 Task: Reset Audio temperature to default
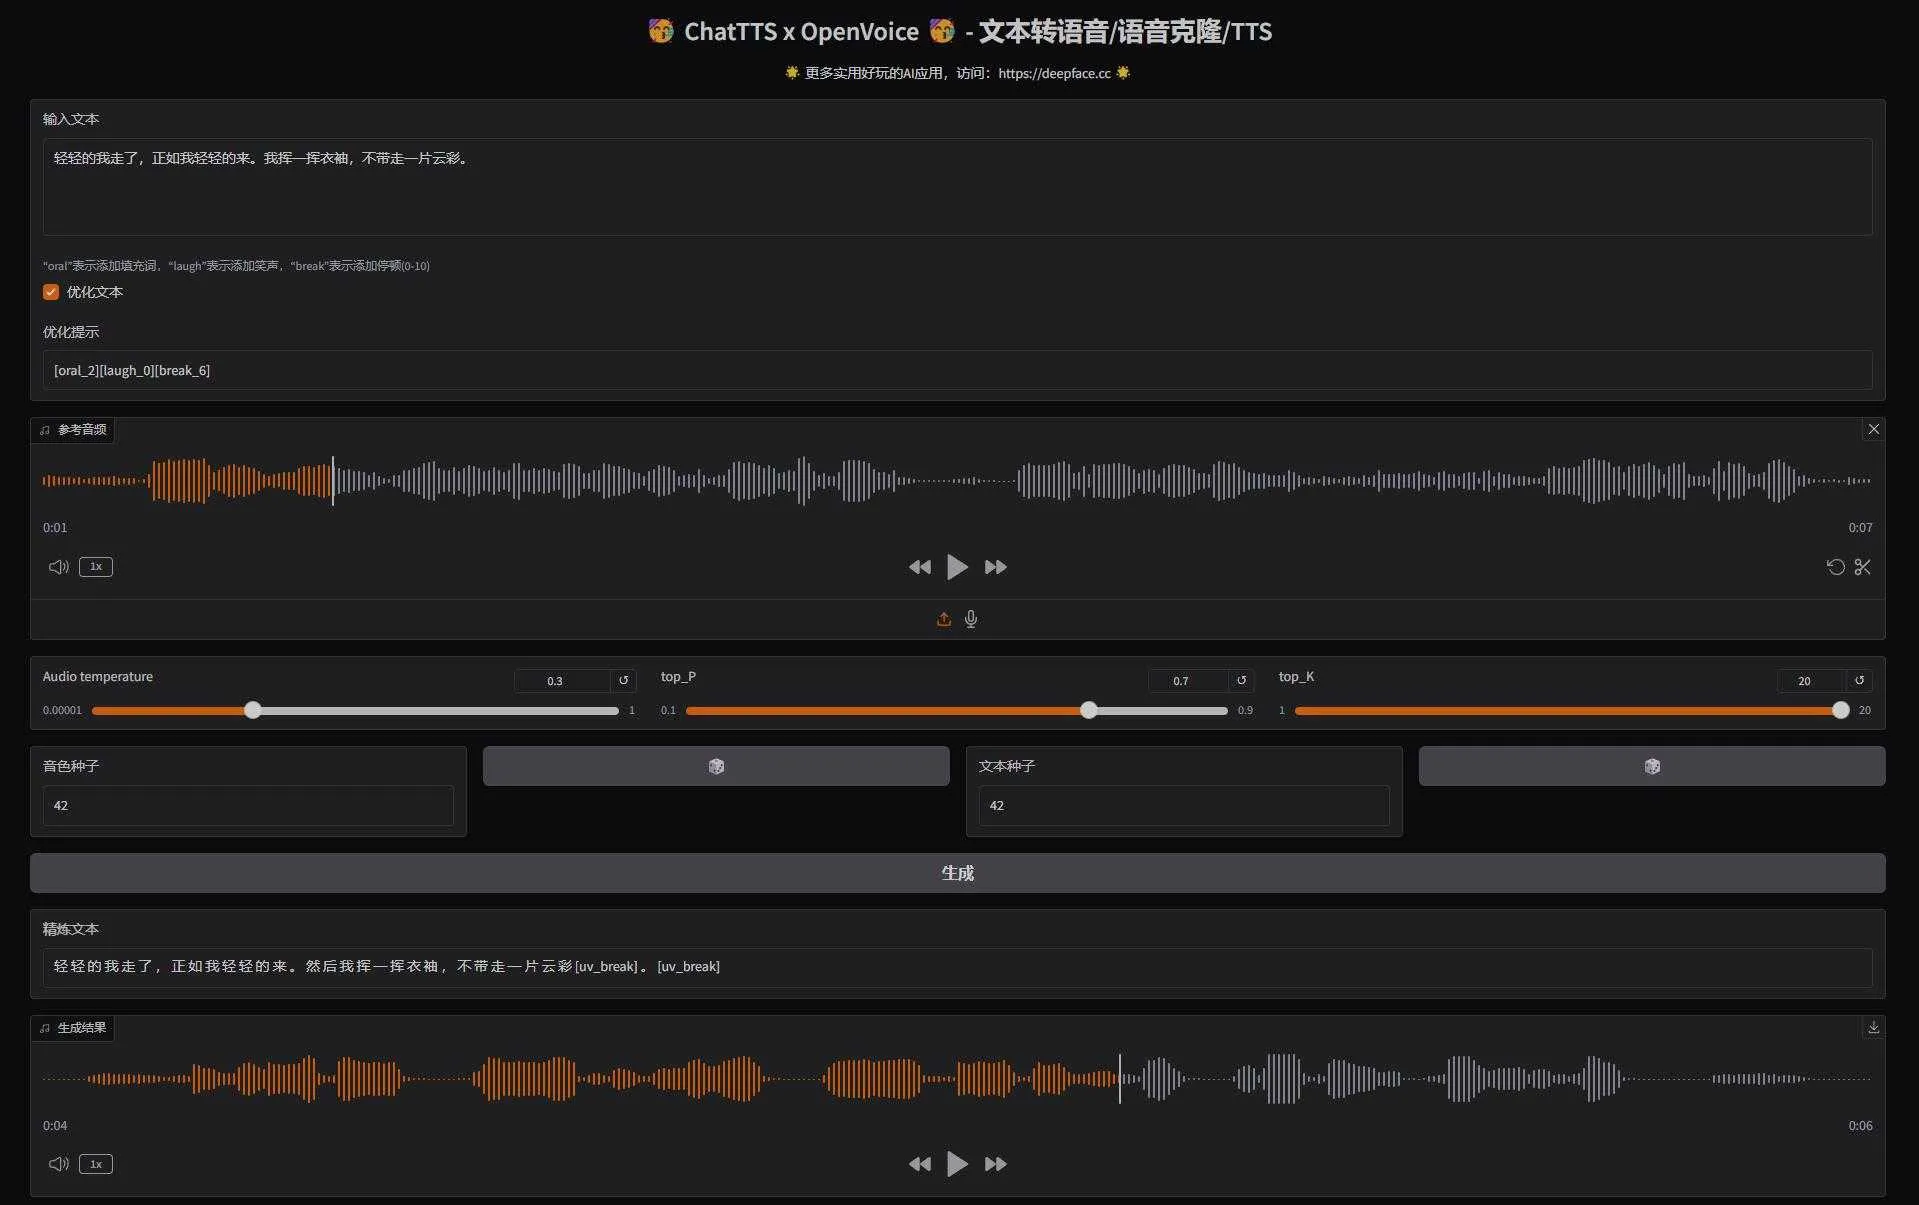tap(623, 680)
